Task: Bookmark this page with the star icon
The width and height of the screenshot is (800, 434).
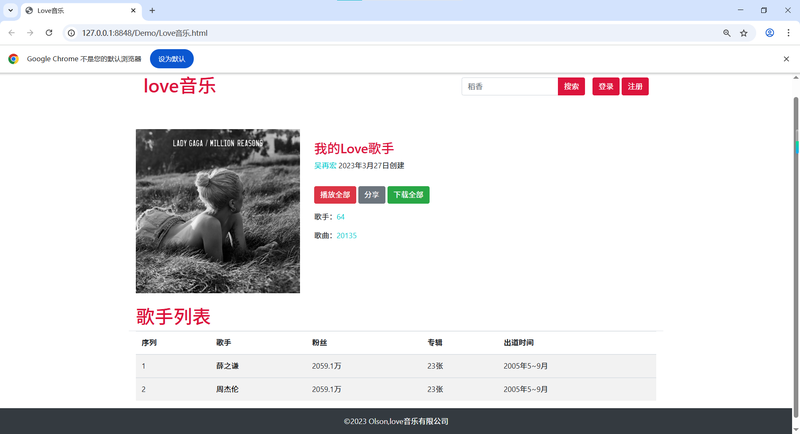Action: tap(744, 33)
